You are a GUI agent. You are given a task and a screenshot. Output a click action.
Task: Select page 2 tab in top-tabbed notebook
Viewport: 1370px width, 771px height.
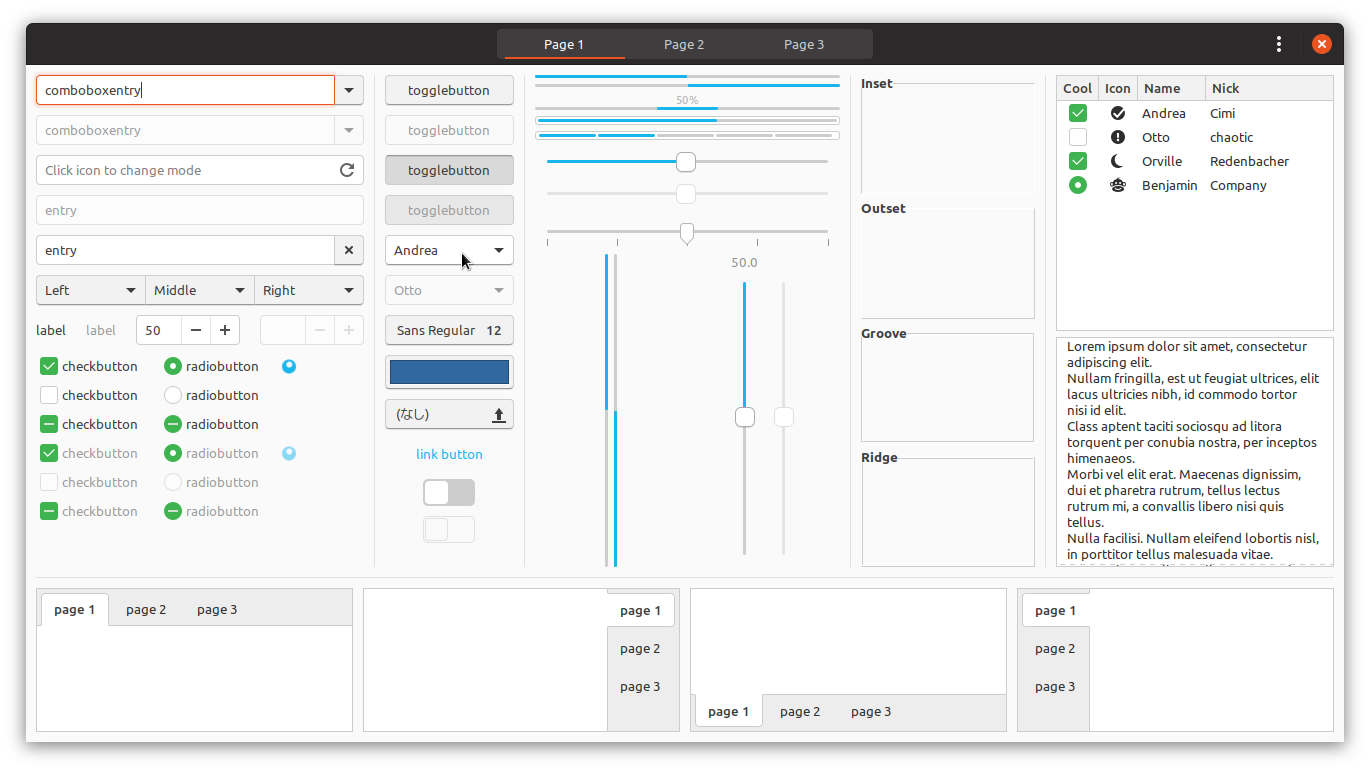click(x=146, y=609)
